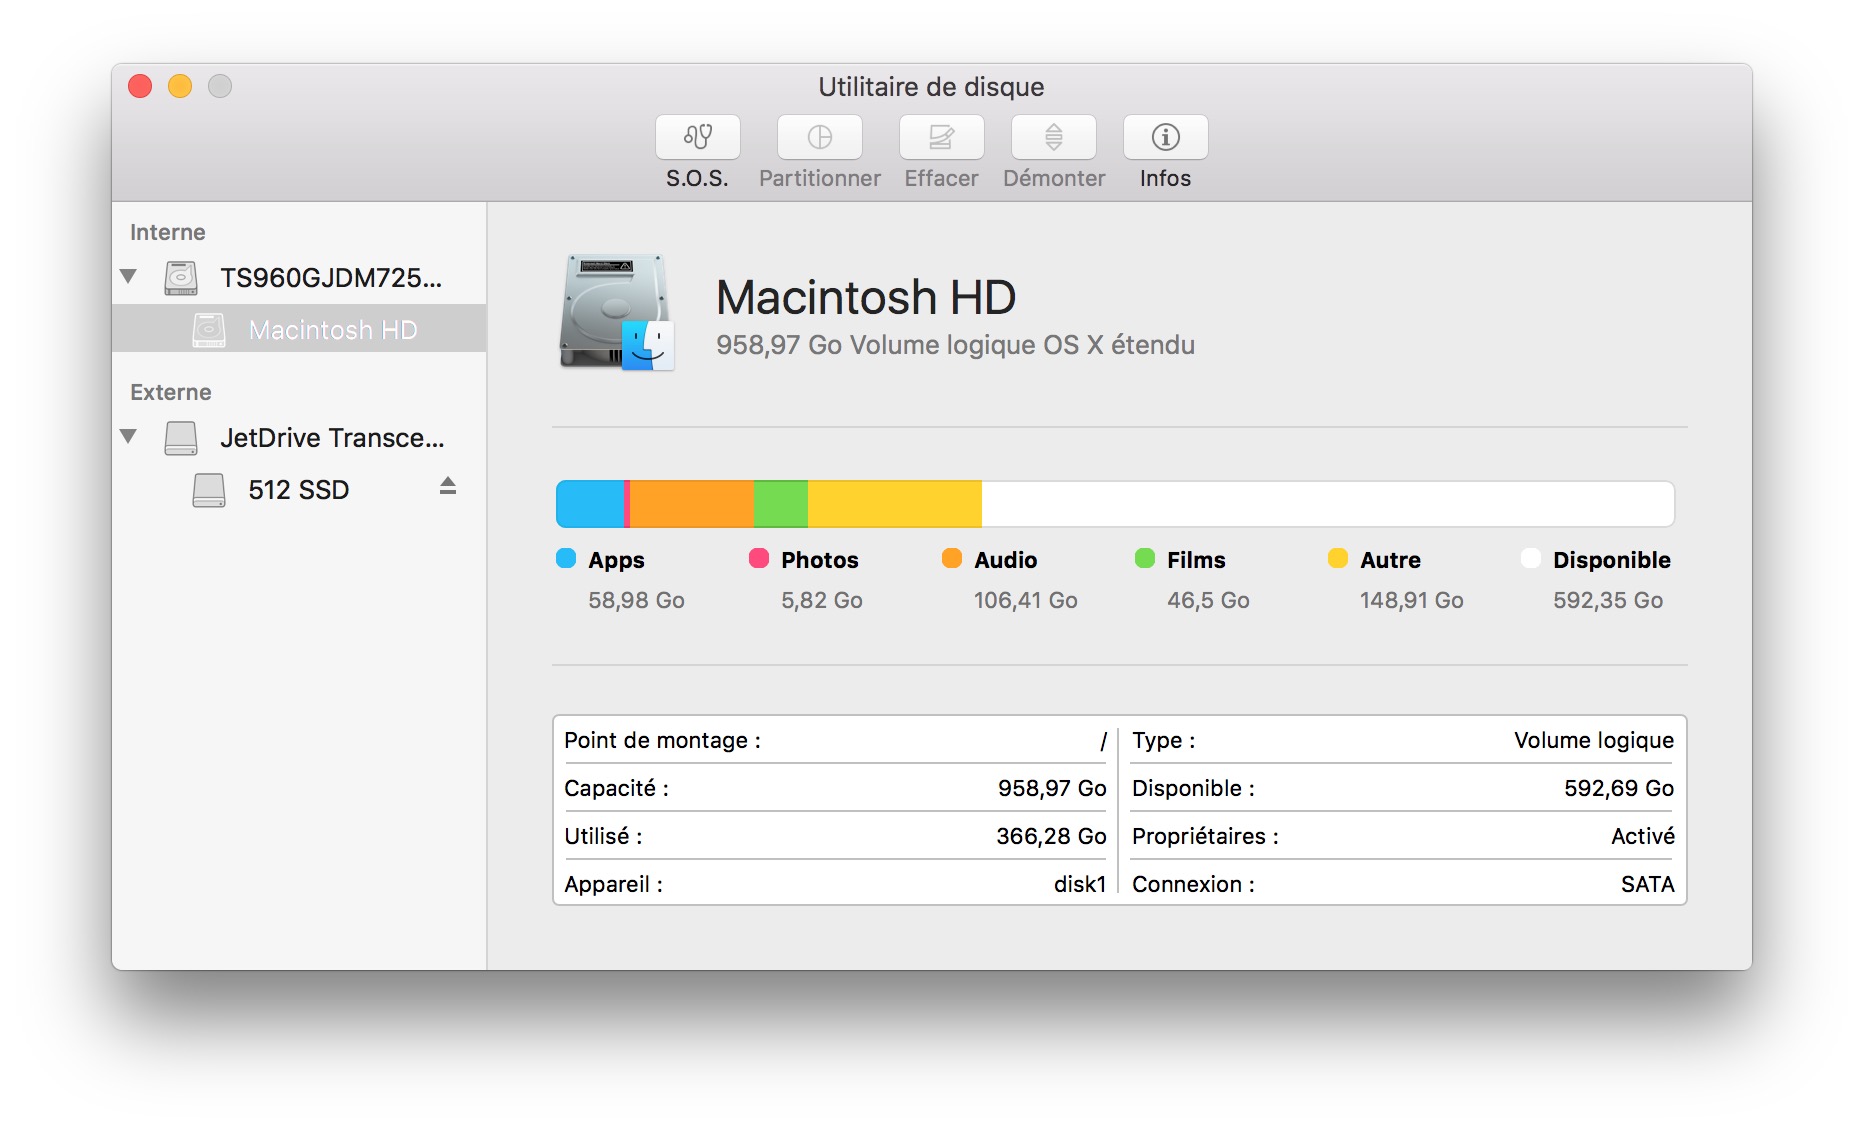
Task: Click the green Films legend dot
Action: (x=1145, y=558)
